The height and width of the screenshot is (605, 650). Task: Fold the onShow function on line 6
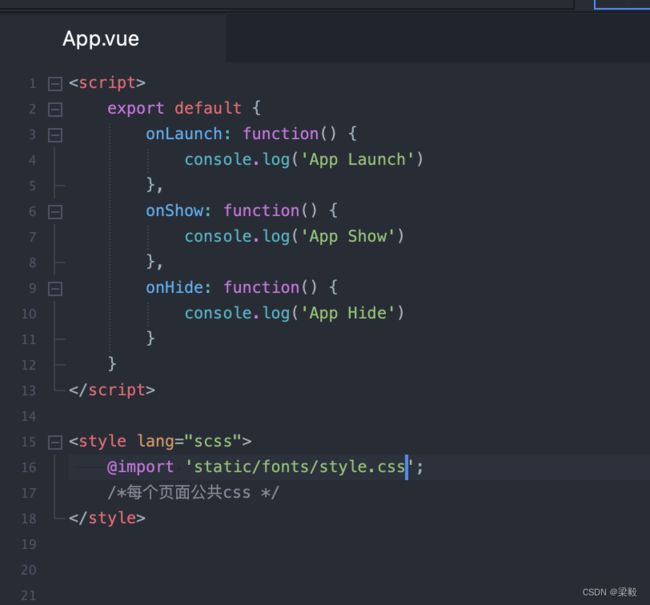point(55,212)
